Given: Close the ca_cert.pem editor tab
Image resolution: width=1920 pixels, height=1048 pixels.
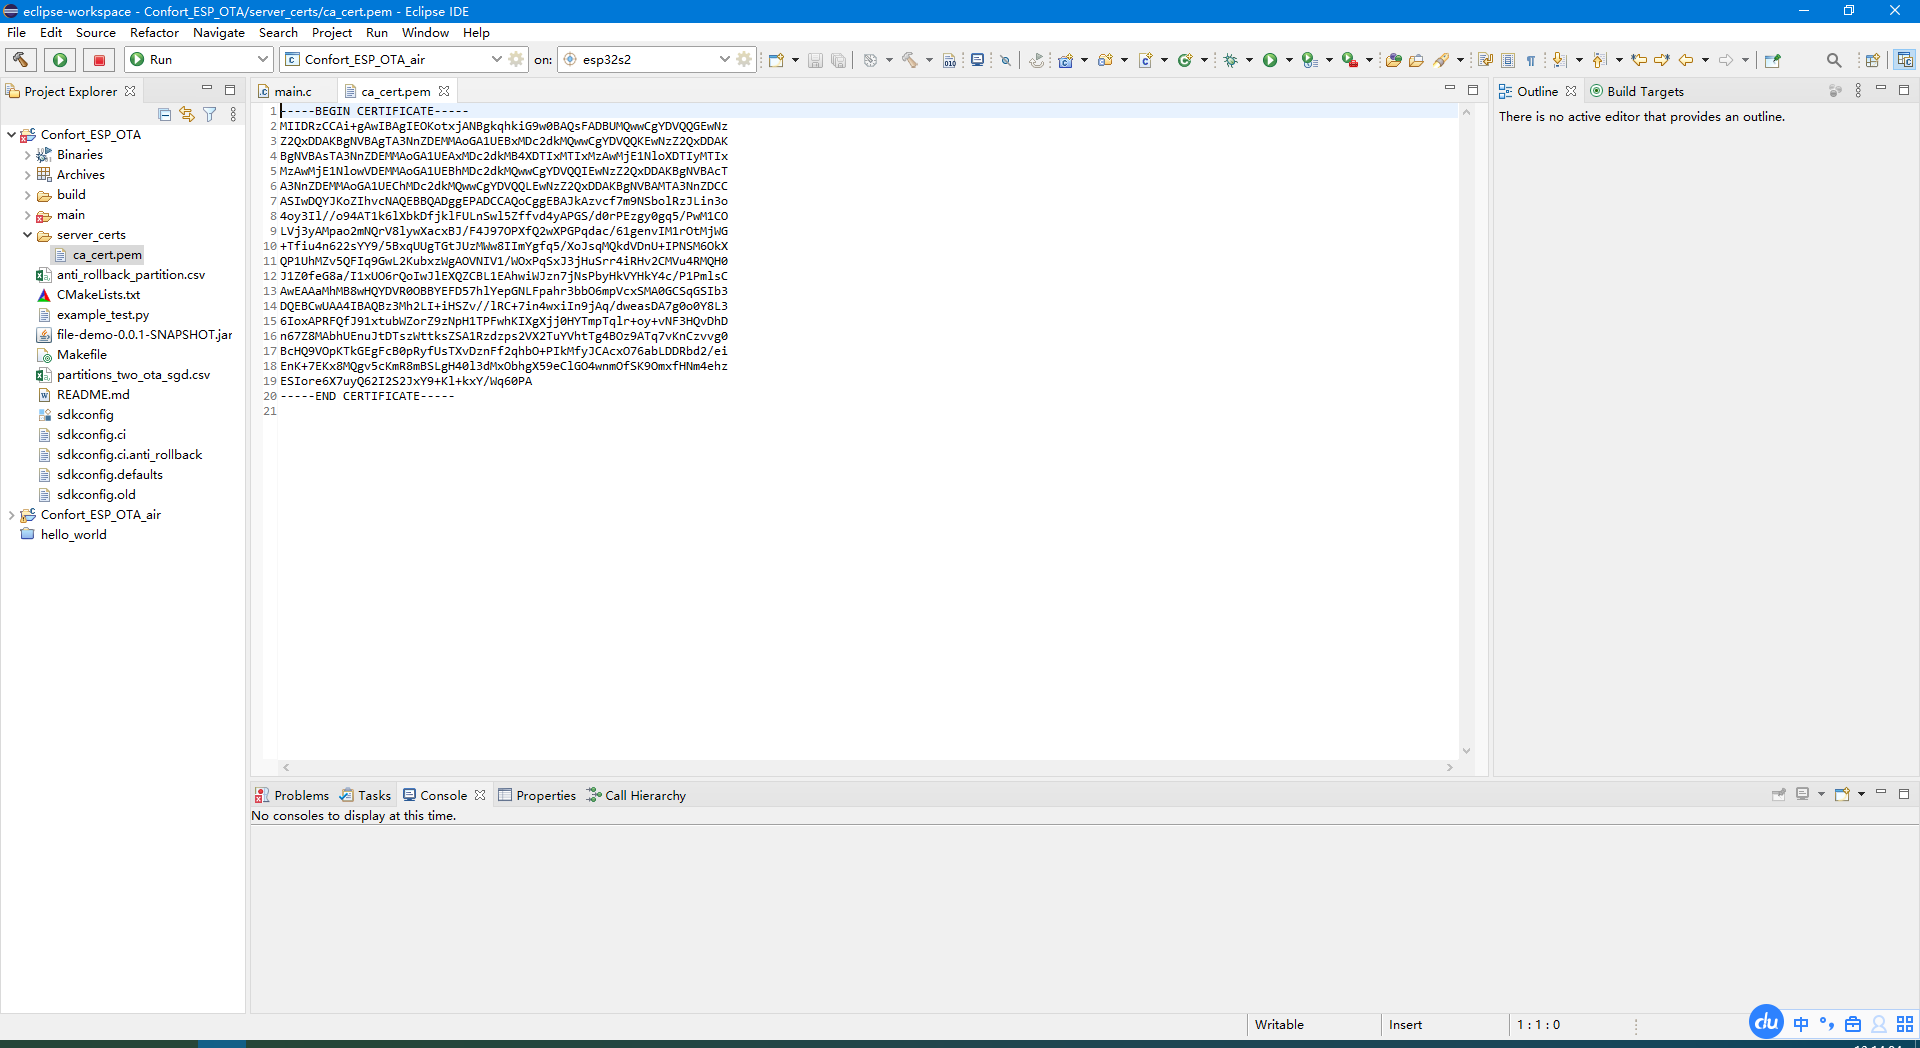Looking at the screenshot, I should tap(444, 91).
